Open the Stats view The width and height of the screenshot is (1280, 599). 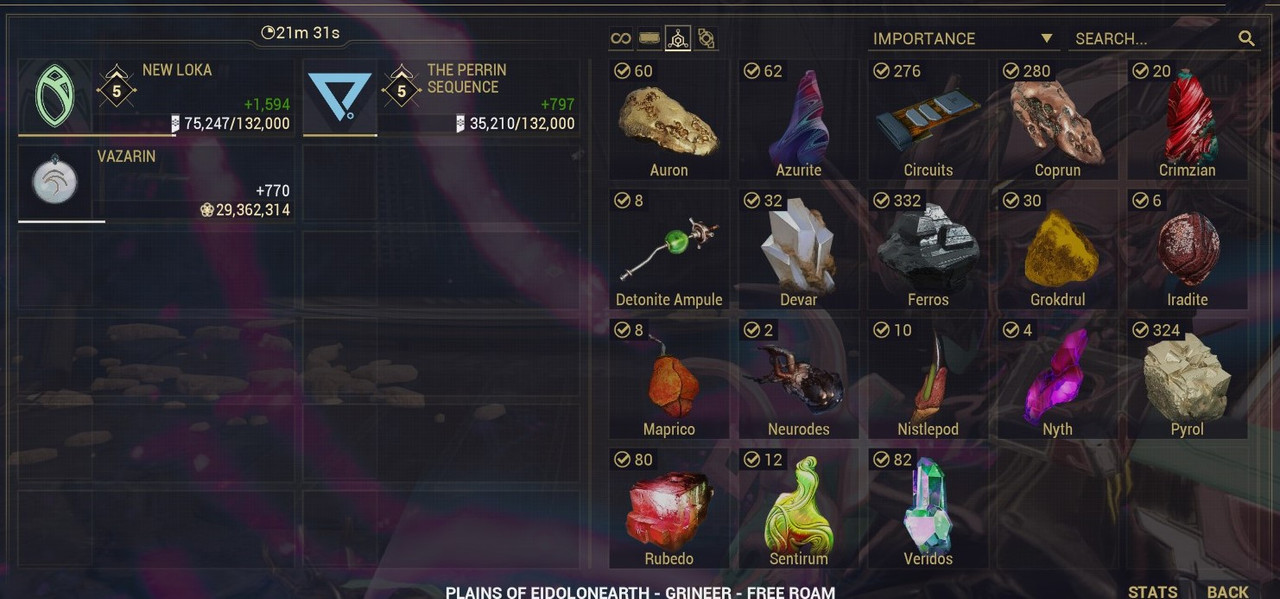pos(1152,591)
